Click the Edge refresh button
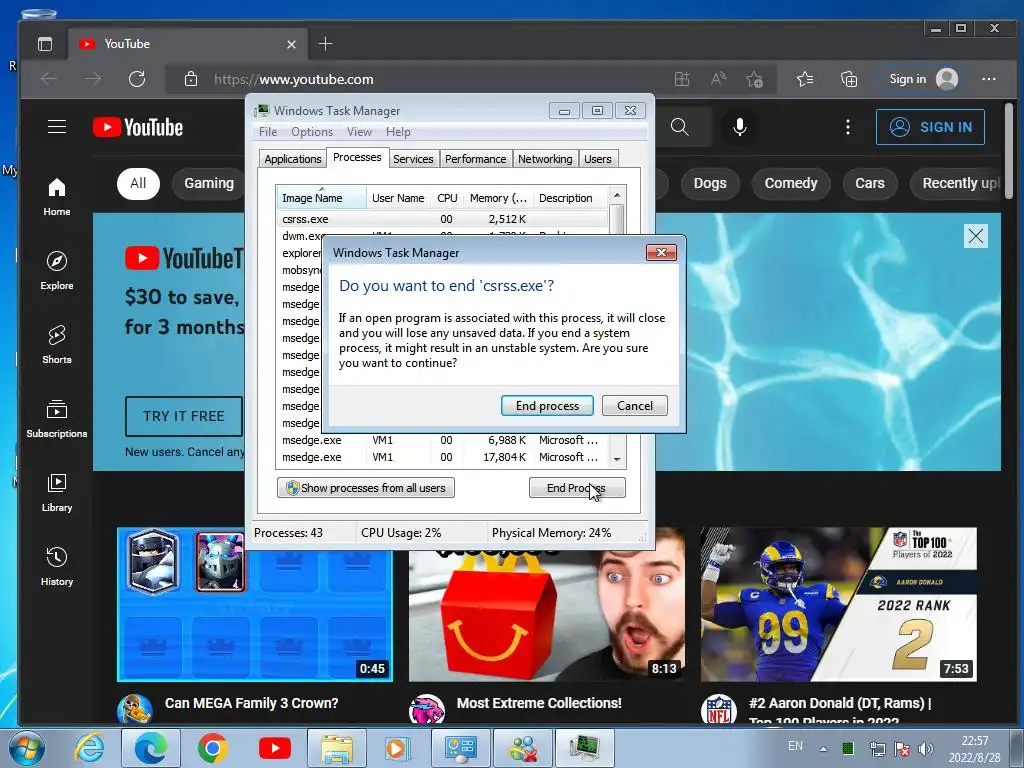This screenshot has width=1024, height=768. pyautogui.click(x=137, y=79)
